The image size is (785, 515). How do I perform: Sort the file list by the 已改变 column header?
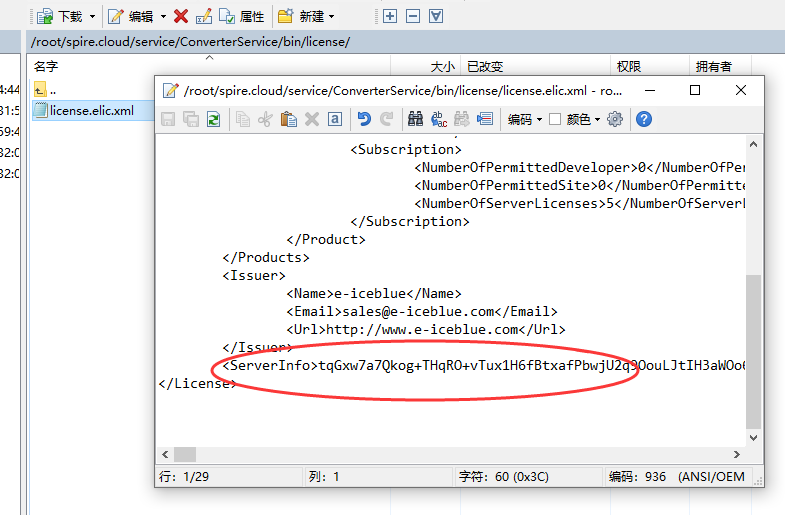pyautogui.click(x=536, y=66)
